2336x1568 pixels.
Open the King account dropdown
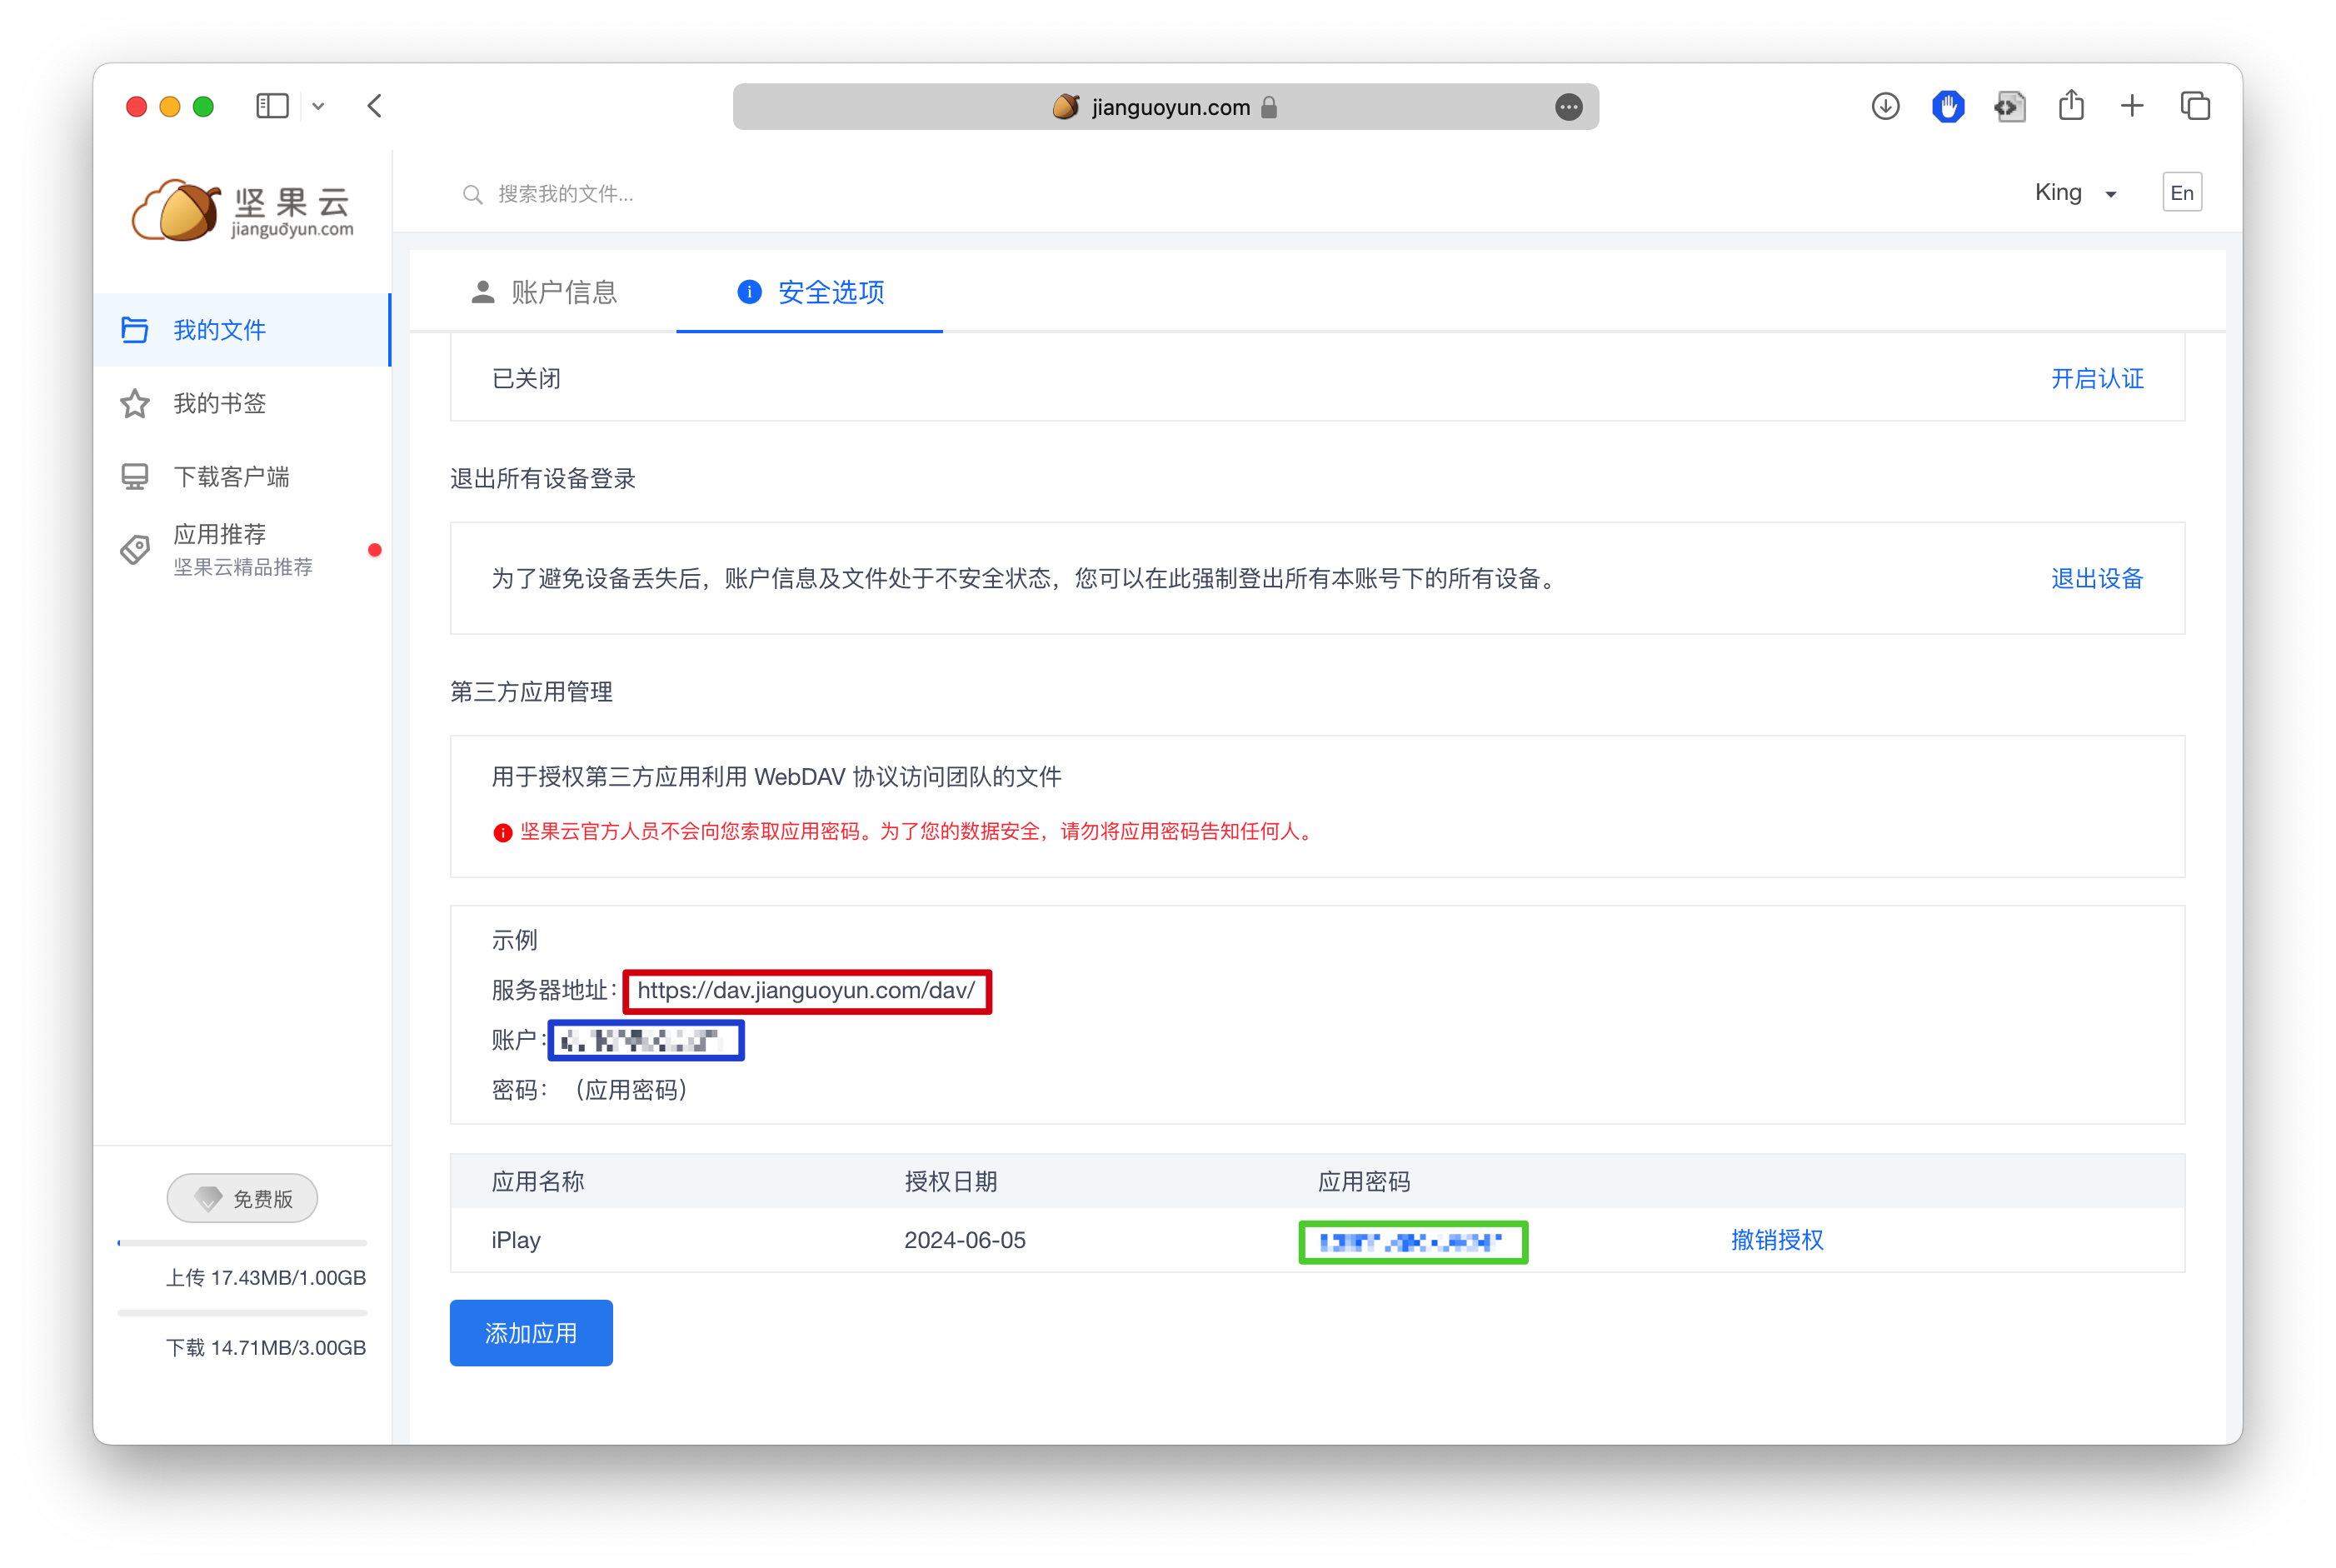2074,192
